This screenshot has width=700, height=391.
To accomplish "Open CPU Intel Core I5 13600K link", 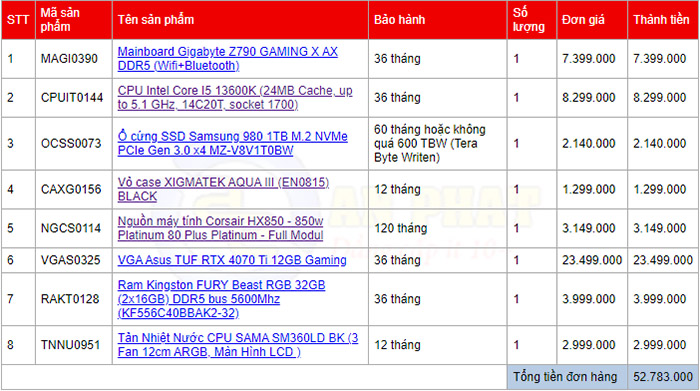I will pos(235,97).
